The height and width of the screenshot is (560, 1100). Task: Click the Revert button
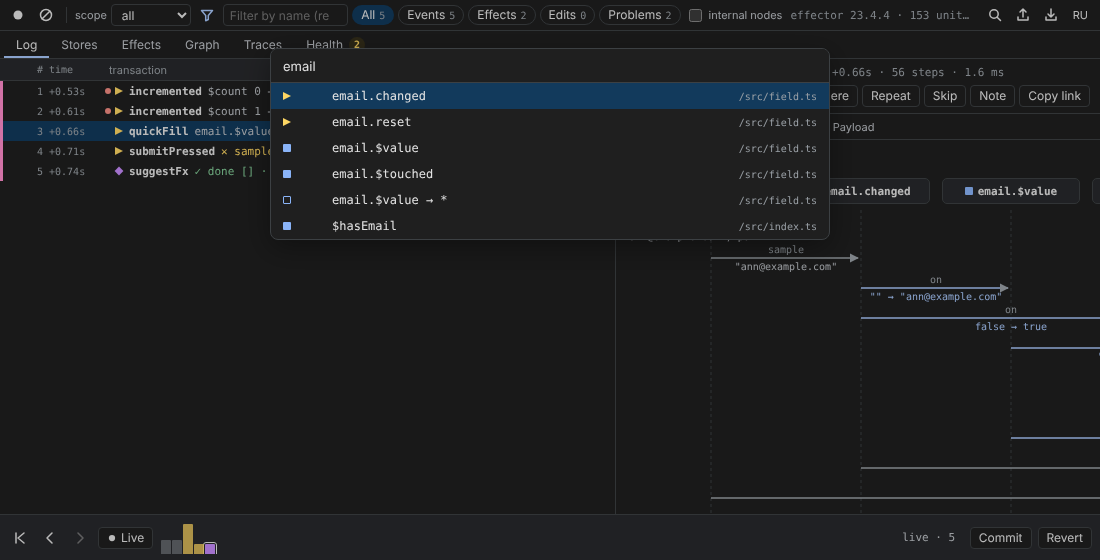coord(1064,538)
